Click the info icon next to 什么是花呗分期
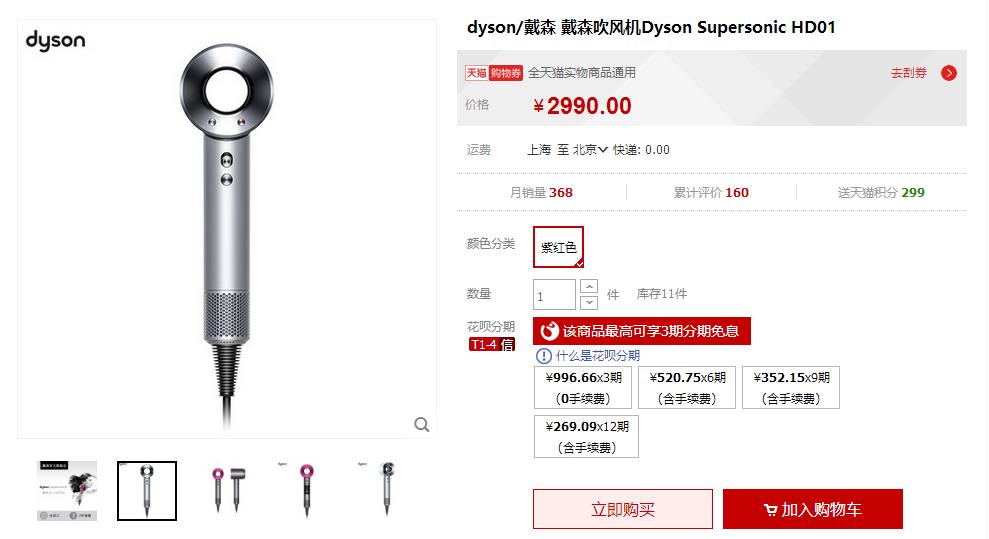This screenshot has width=989, height=539. point(543,356)
